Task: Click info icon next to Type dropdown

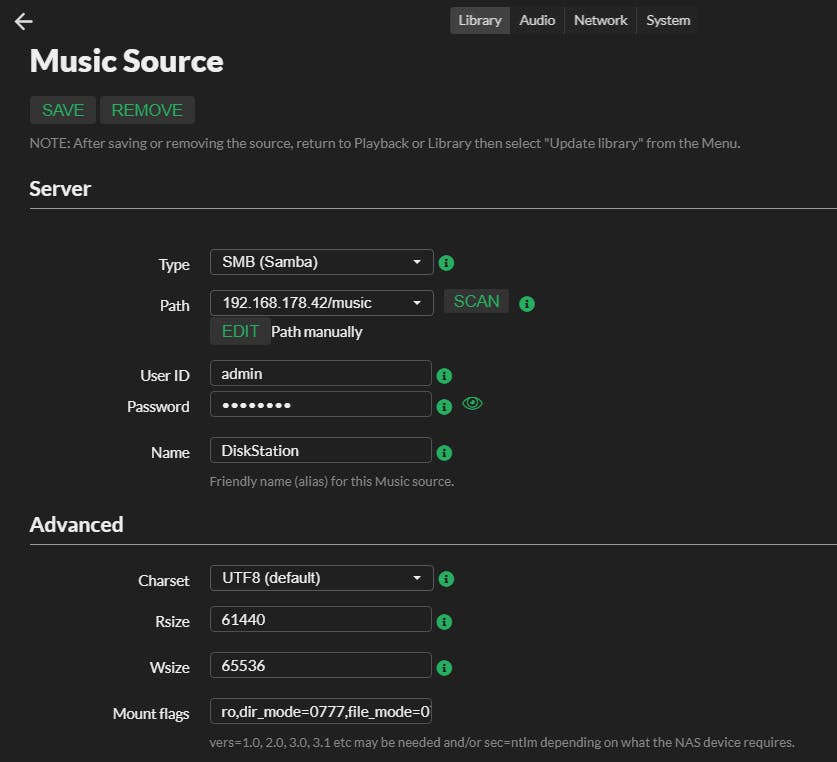Action: pos(447,263)
